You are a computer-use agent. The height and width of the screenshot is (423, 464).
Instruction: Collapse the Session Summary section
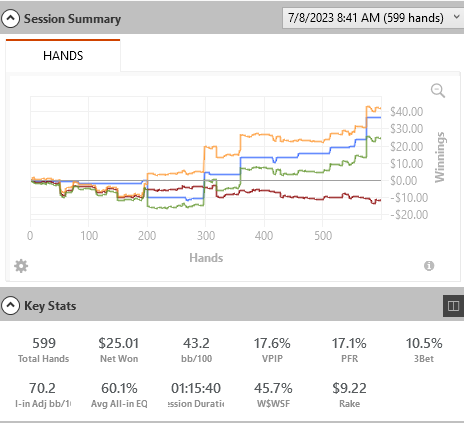click(10, 19)
